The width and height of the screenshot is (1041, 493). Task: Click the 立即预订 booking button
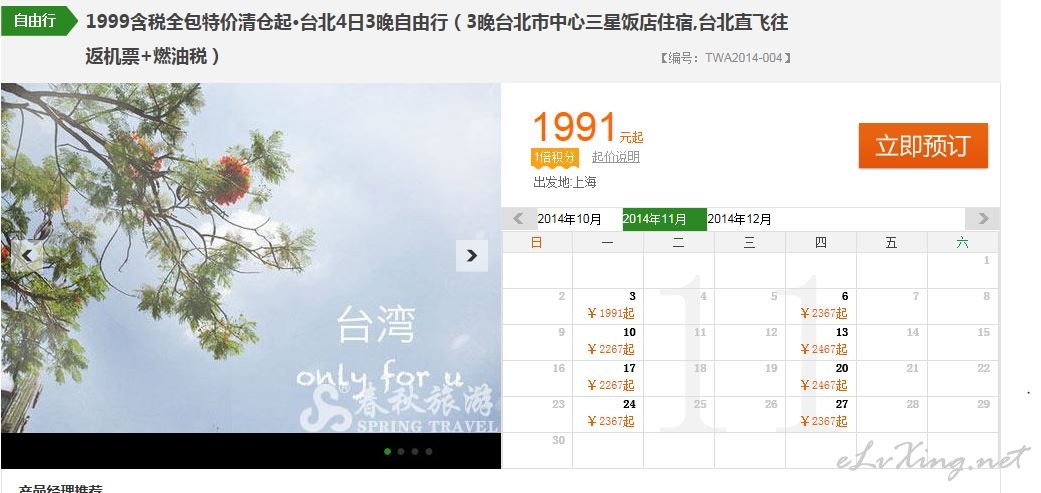[923, 145]
